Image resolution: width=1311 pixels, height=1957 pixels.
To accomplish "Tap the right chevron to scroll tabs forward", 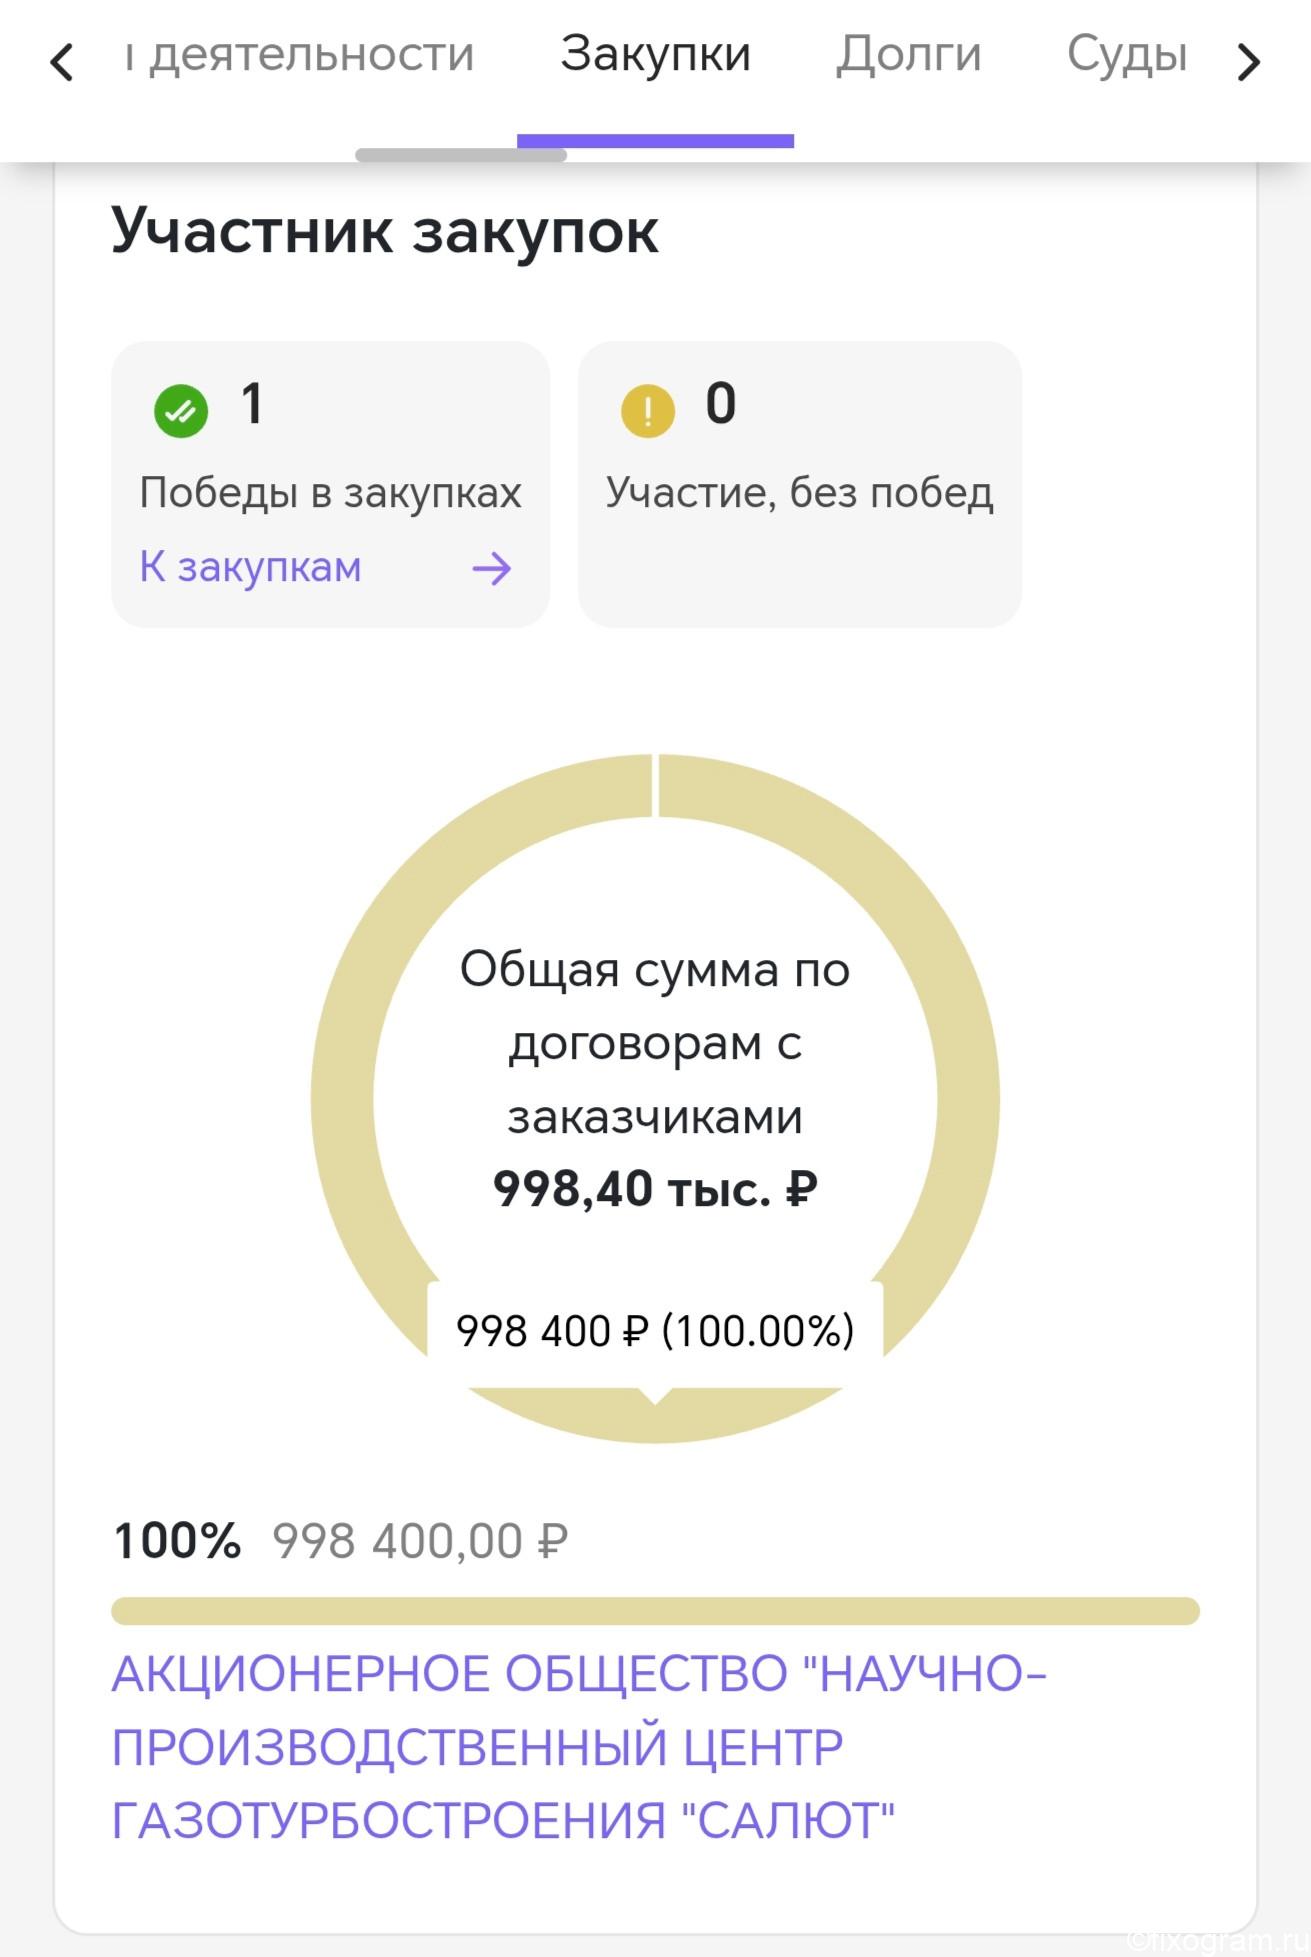I will (x=1248, y=62).
